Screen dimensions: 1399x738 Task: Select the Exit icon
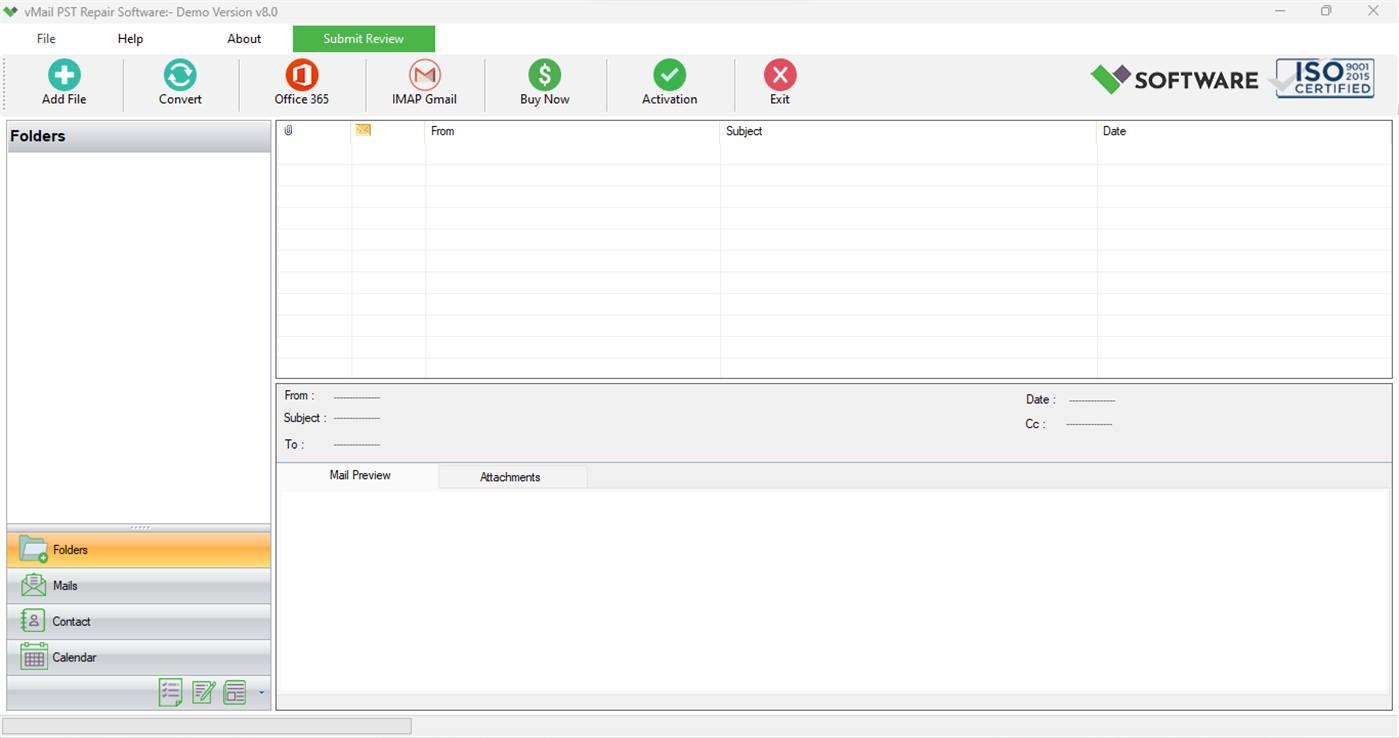point(779,82)
